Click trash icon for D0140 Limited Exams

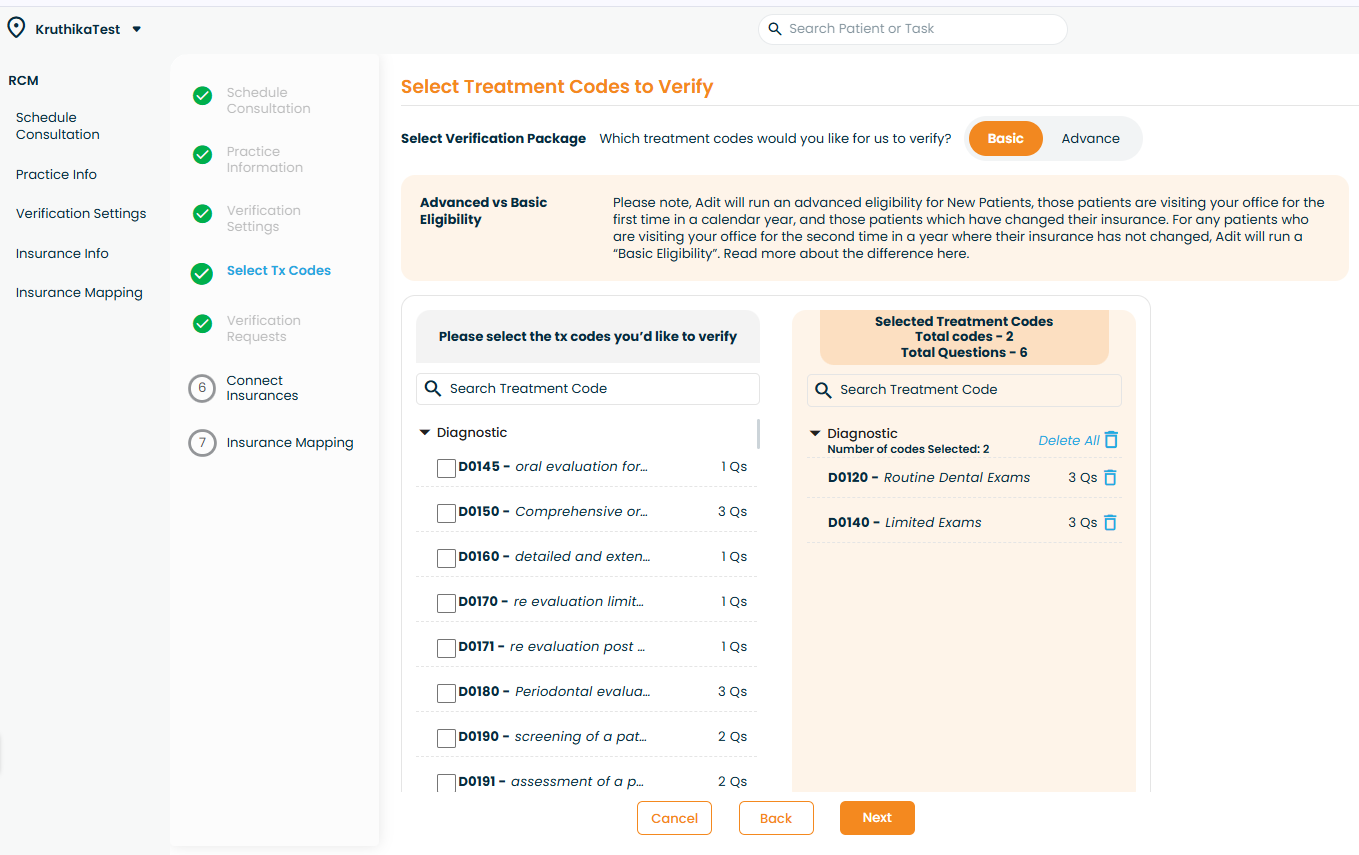click(x=1110, y=523)
